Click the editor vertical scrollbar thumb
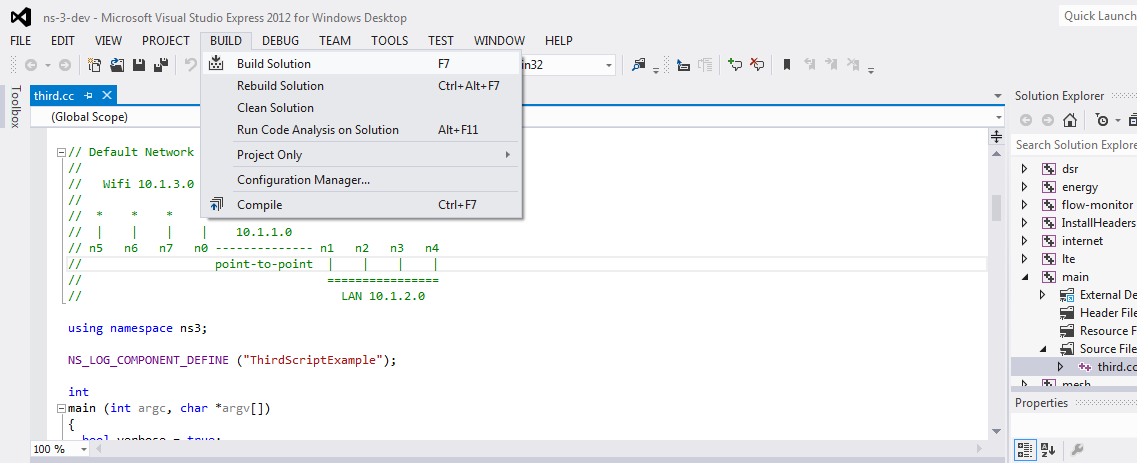Viewport: 1137px width, 463px height. (x=996, y=207)
